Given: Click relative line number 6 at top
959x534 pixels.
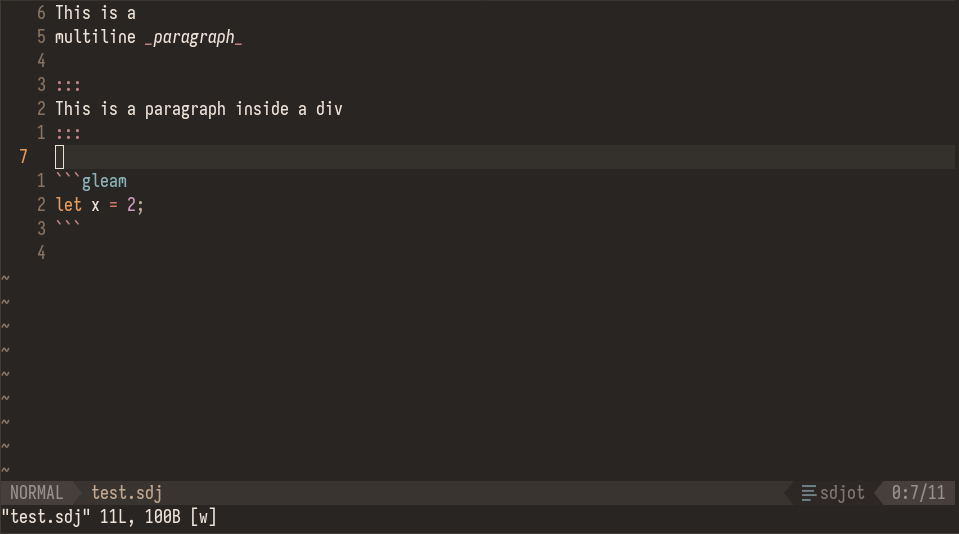Looking at the screenshot, I should (x=41, y=13).
